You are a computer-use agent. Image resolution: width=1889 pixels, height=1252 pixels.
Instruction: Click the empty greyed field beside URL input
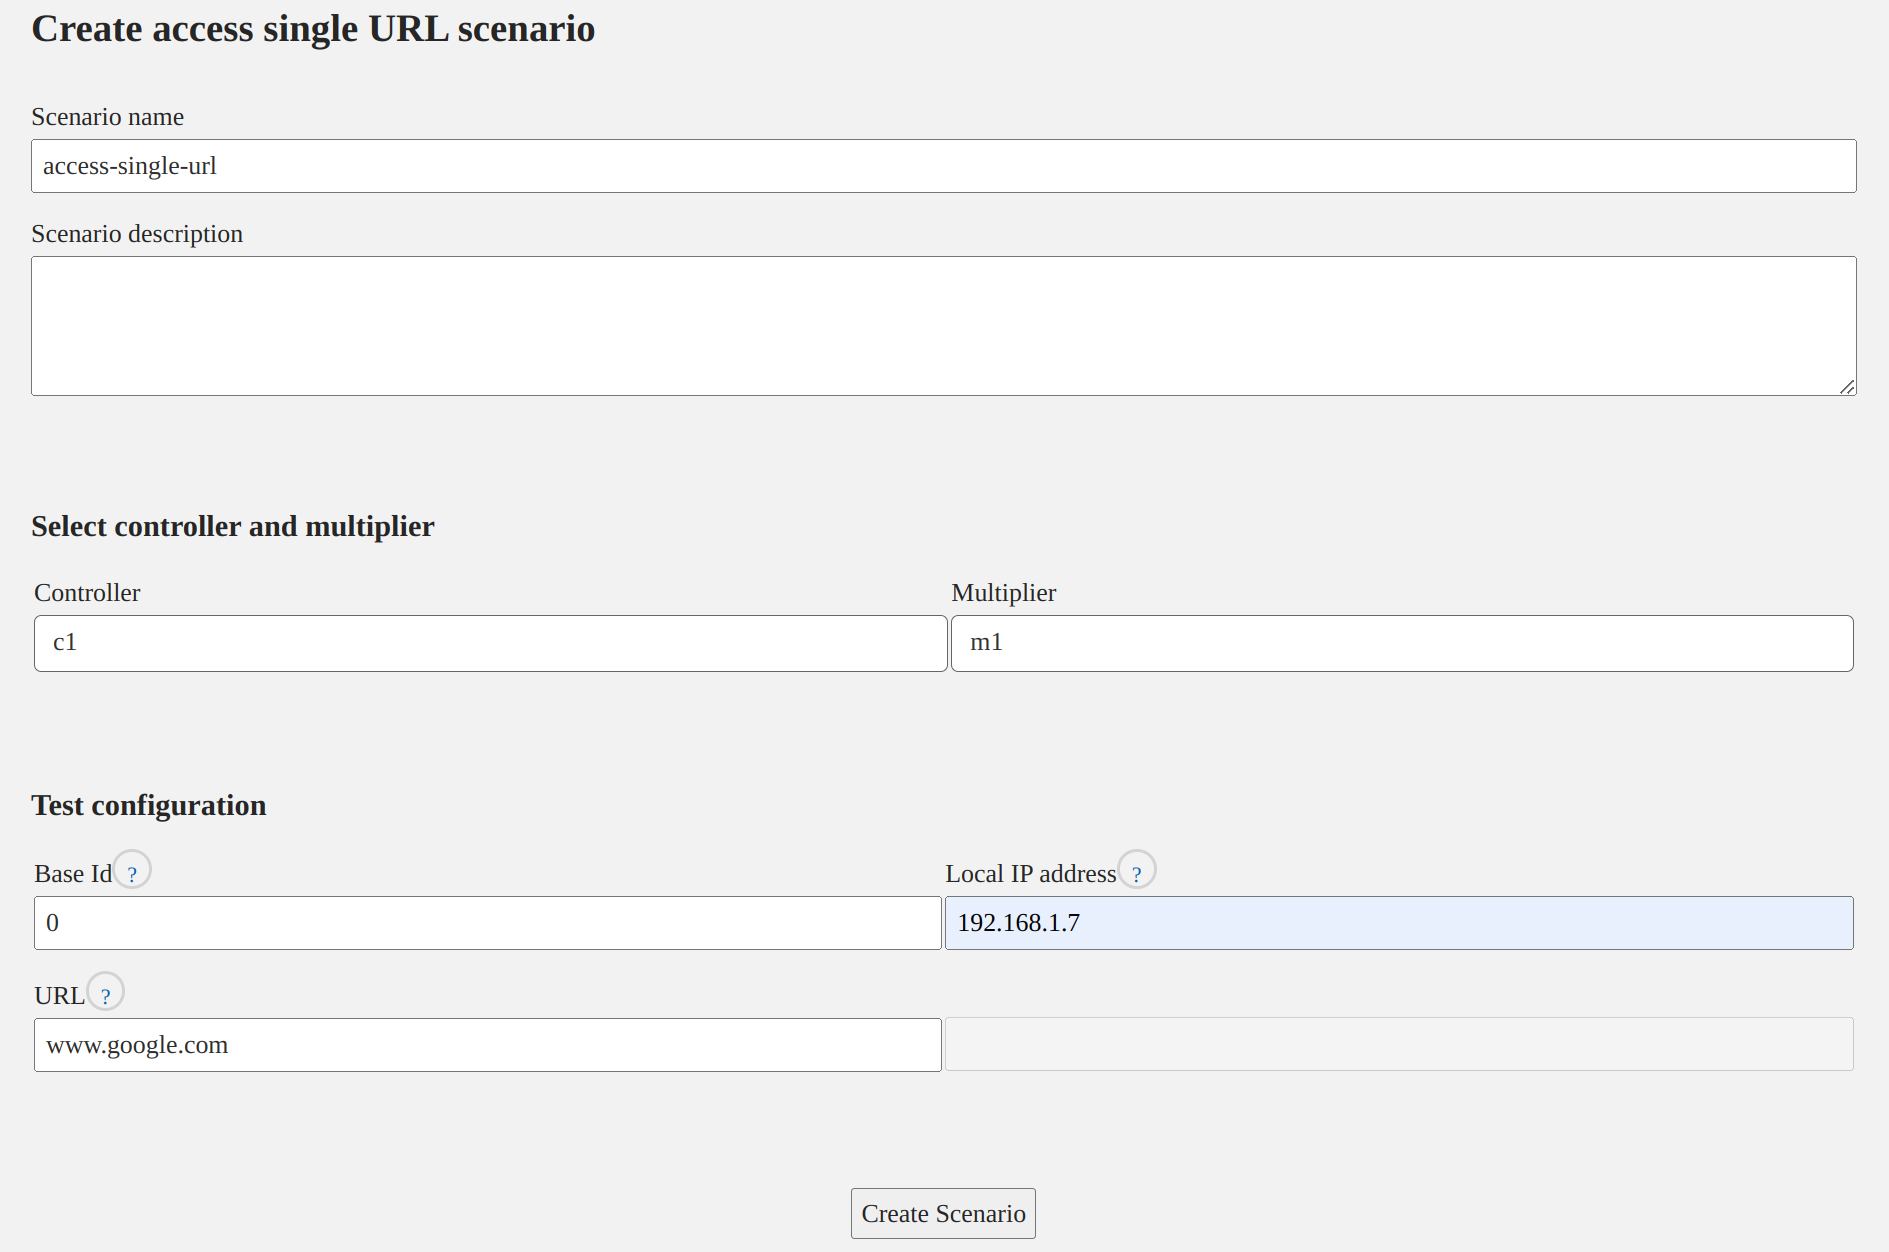click(x=1398, y=1045)
